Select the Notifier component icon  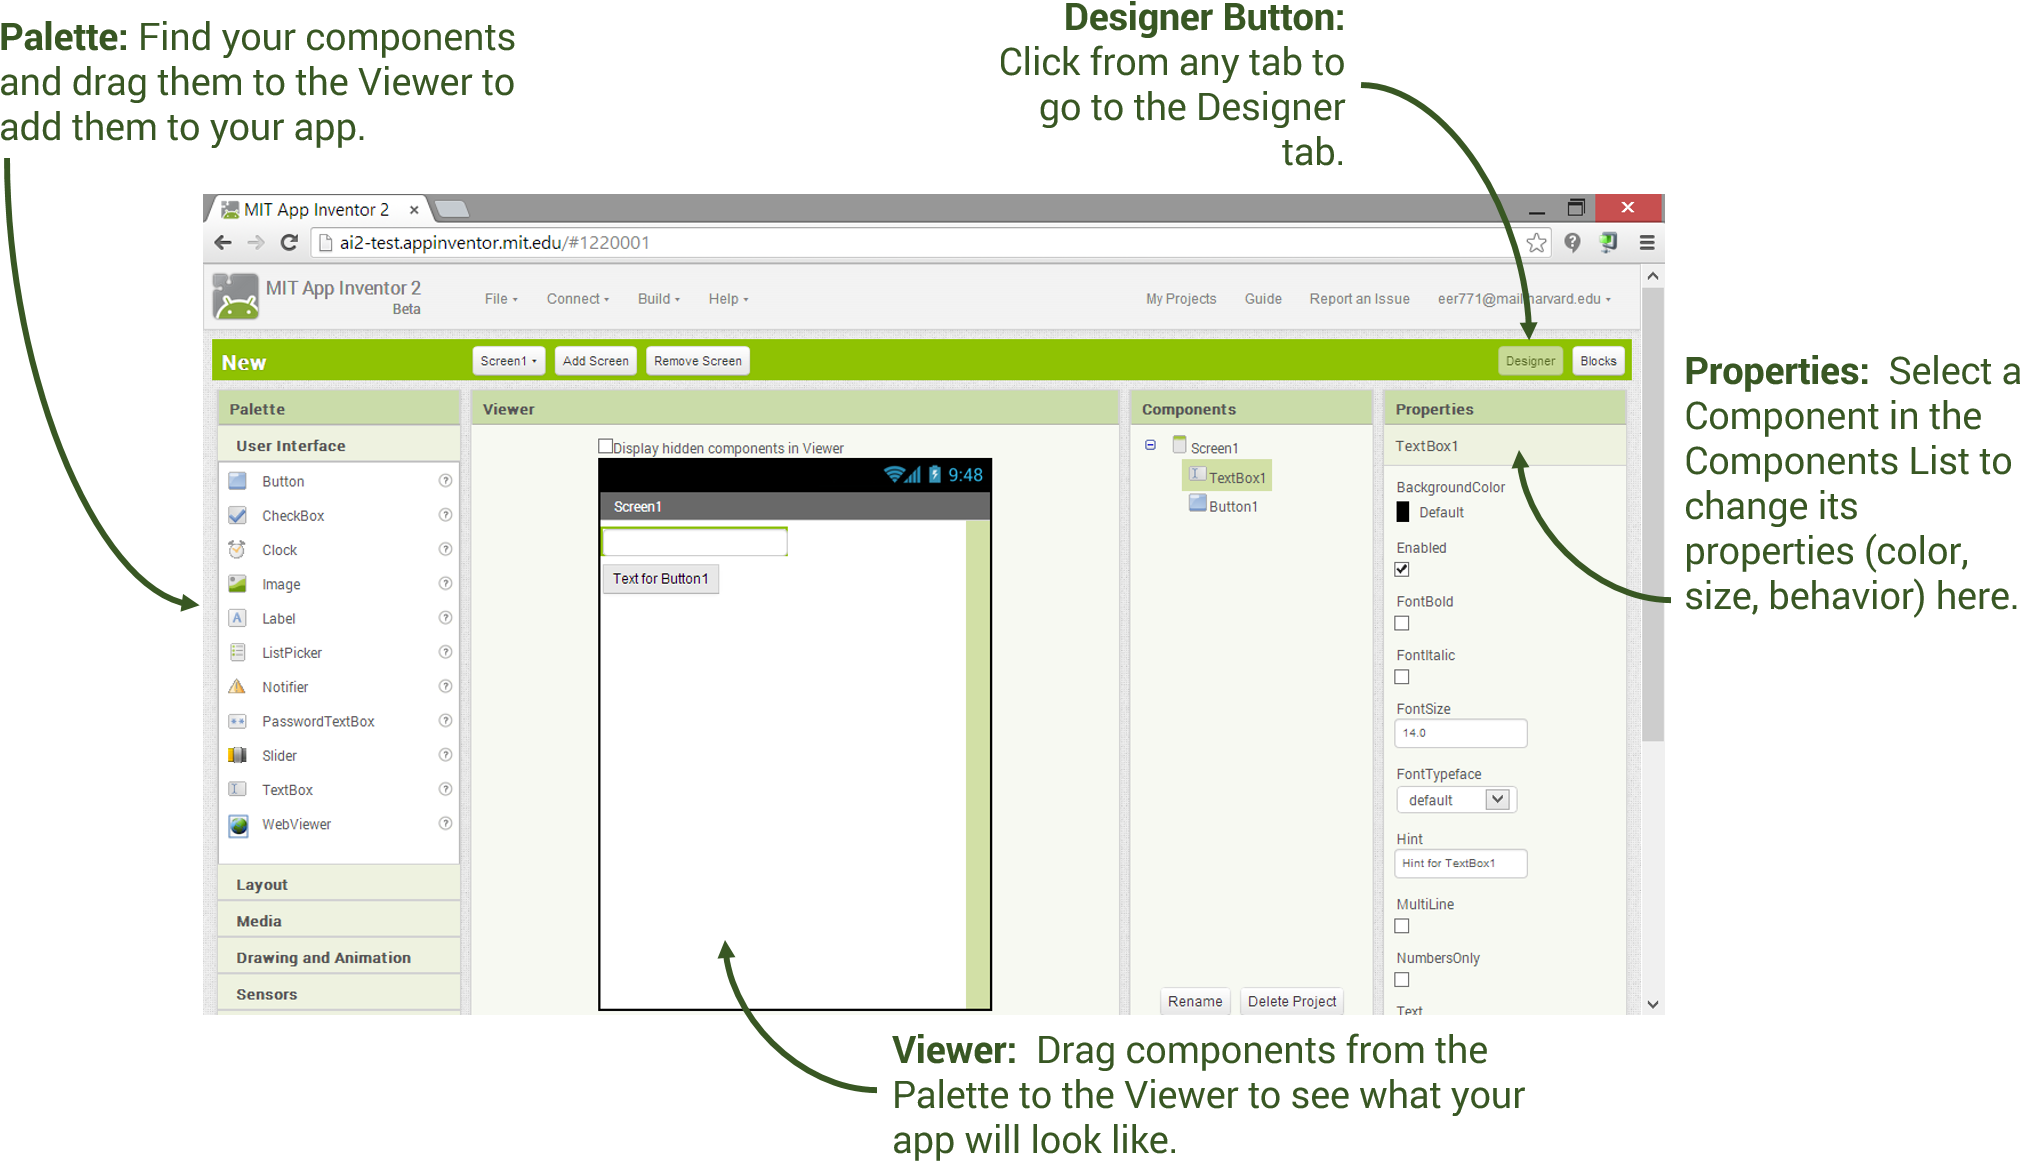[239, 687]
